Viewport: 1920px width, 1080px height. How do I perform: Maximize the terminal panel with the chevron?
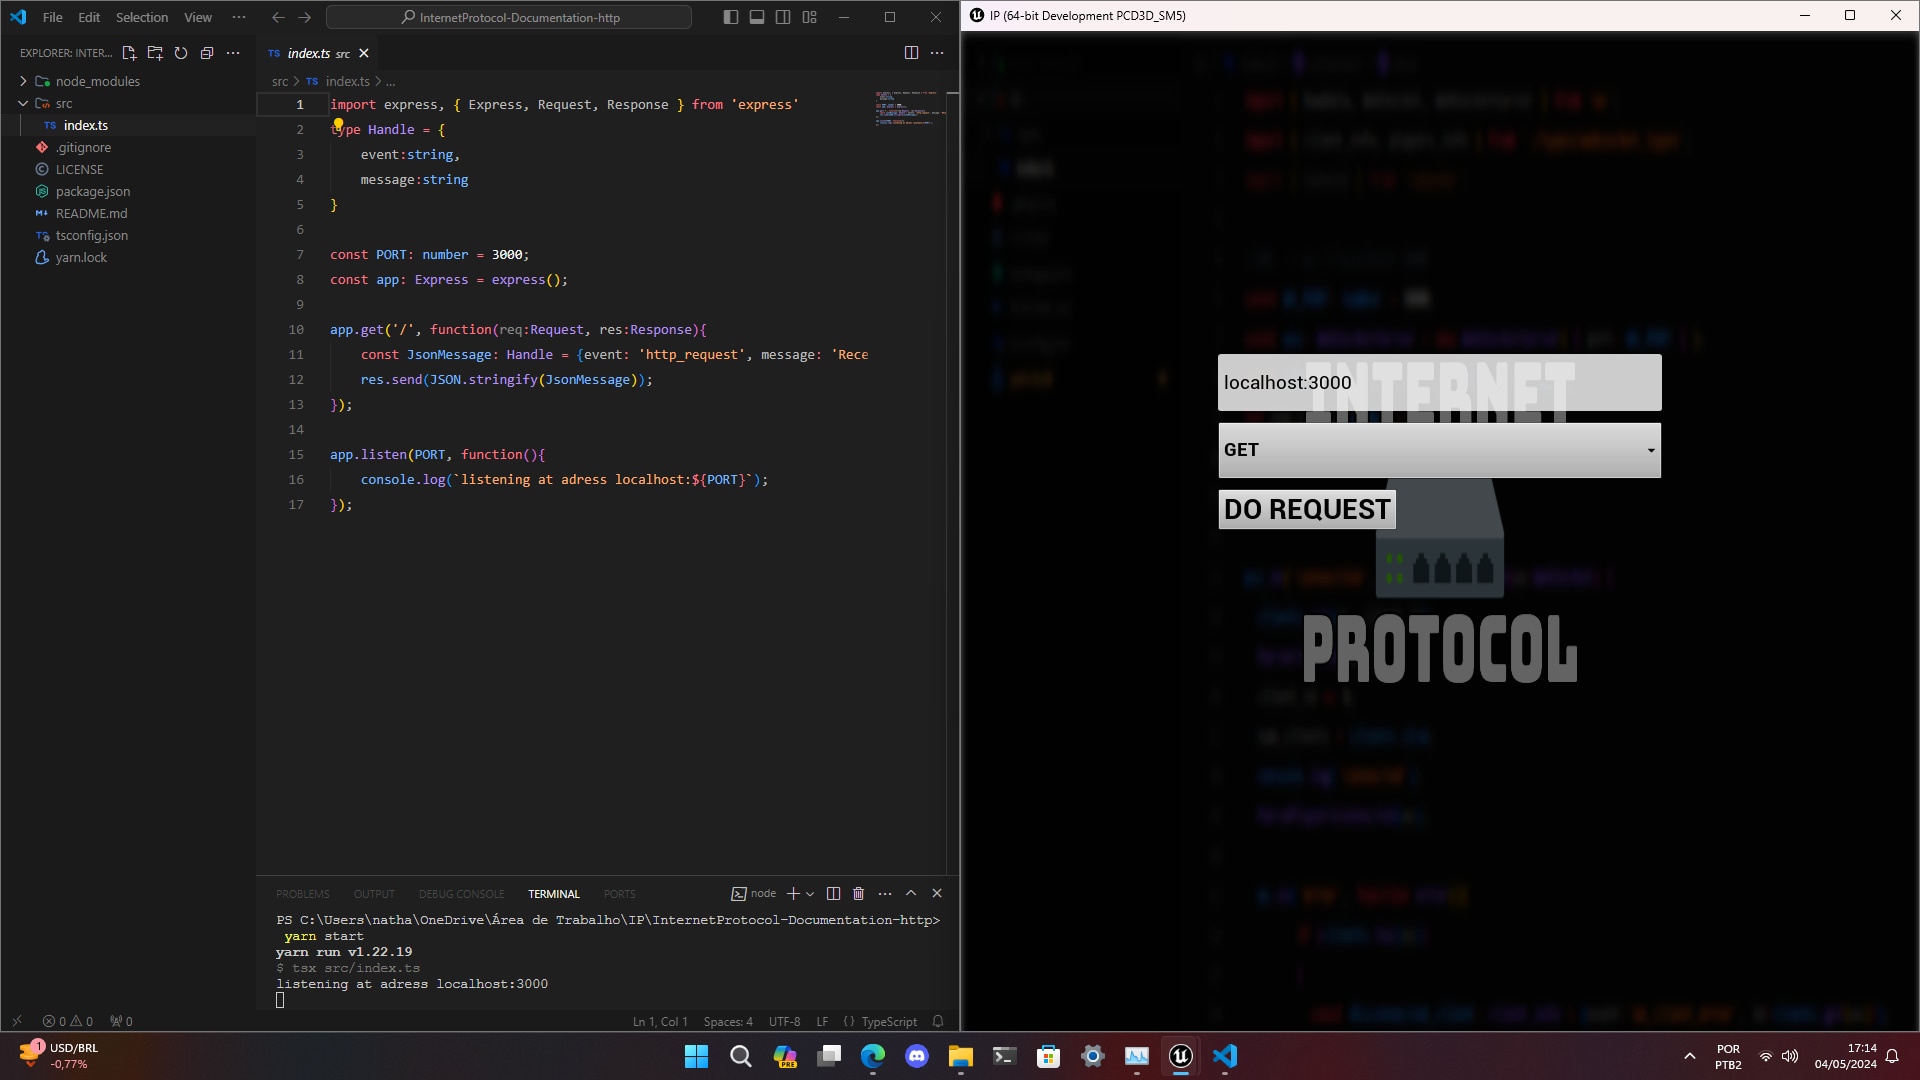pyautogui.click(x=911, y=893)
